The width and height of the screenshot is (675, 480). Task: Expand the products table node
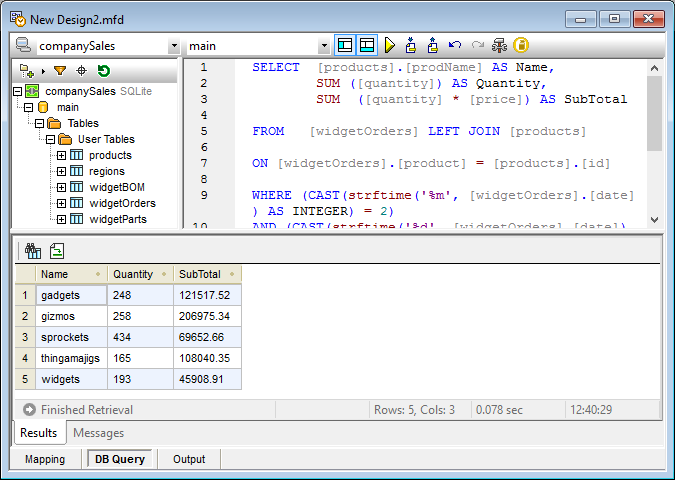tap(62, 155)
